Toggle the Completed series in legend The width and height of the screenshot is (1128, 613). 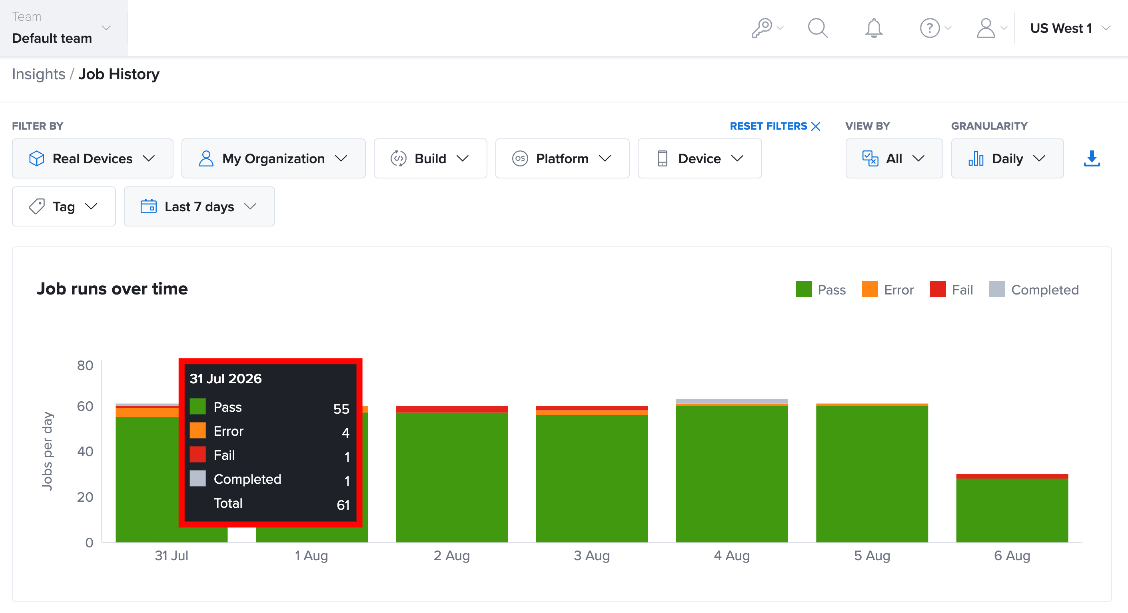pos(1034,289)
